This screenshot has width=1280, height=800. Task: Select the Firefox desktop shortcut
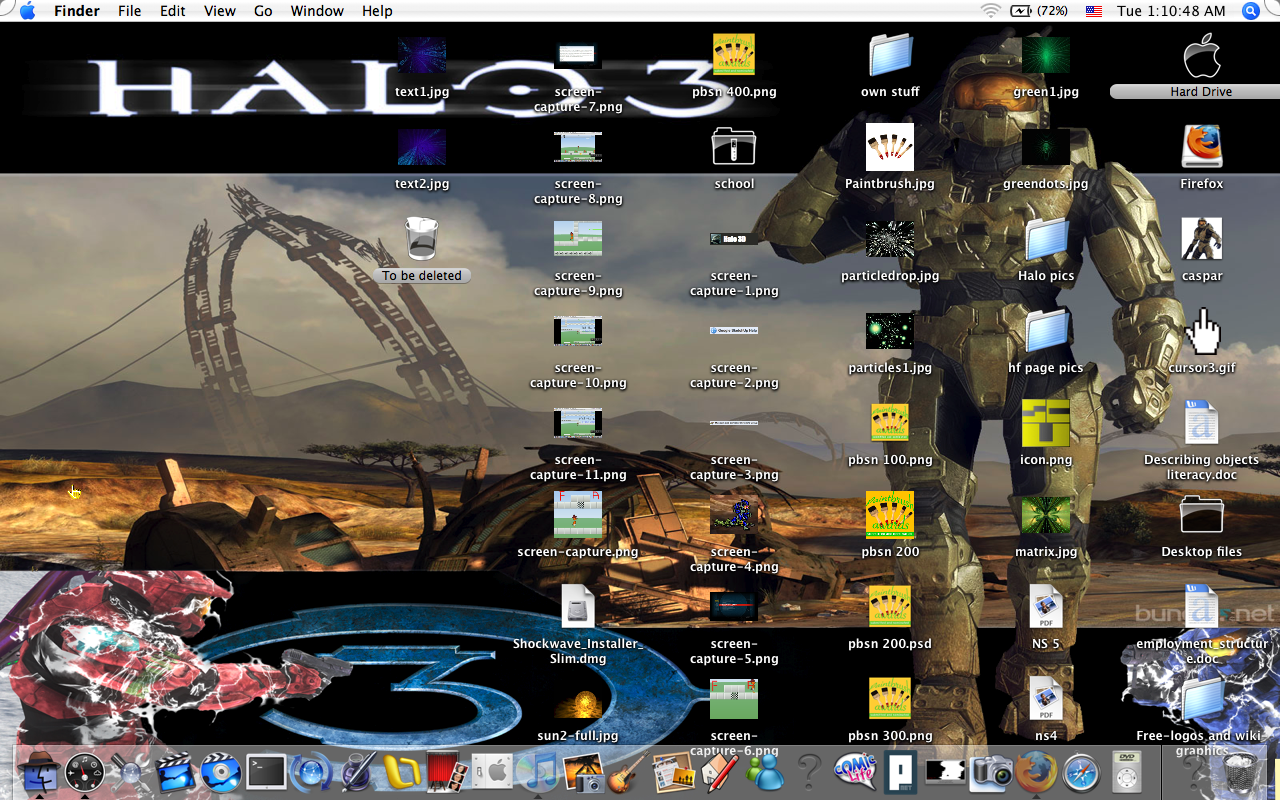1202,148
